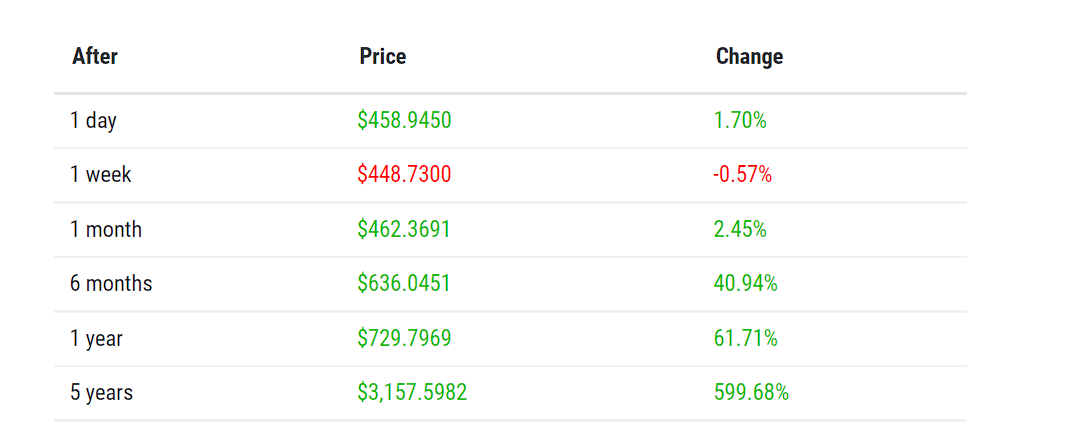The image size is (1083, 442).
Task: Click the $729.7969 price value
Action: pyautogui.click(x=405, y=338)
